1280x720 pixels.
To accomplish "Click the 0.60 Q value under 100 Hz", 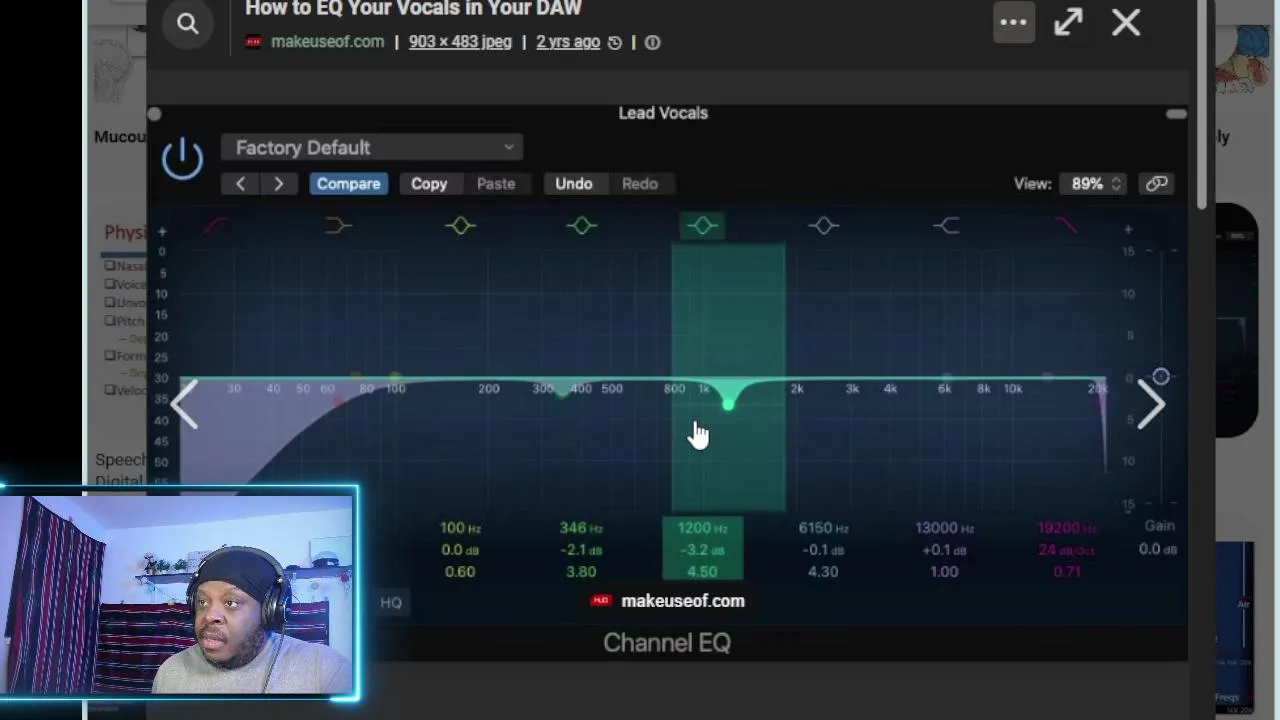I will point(460,572).
